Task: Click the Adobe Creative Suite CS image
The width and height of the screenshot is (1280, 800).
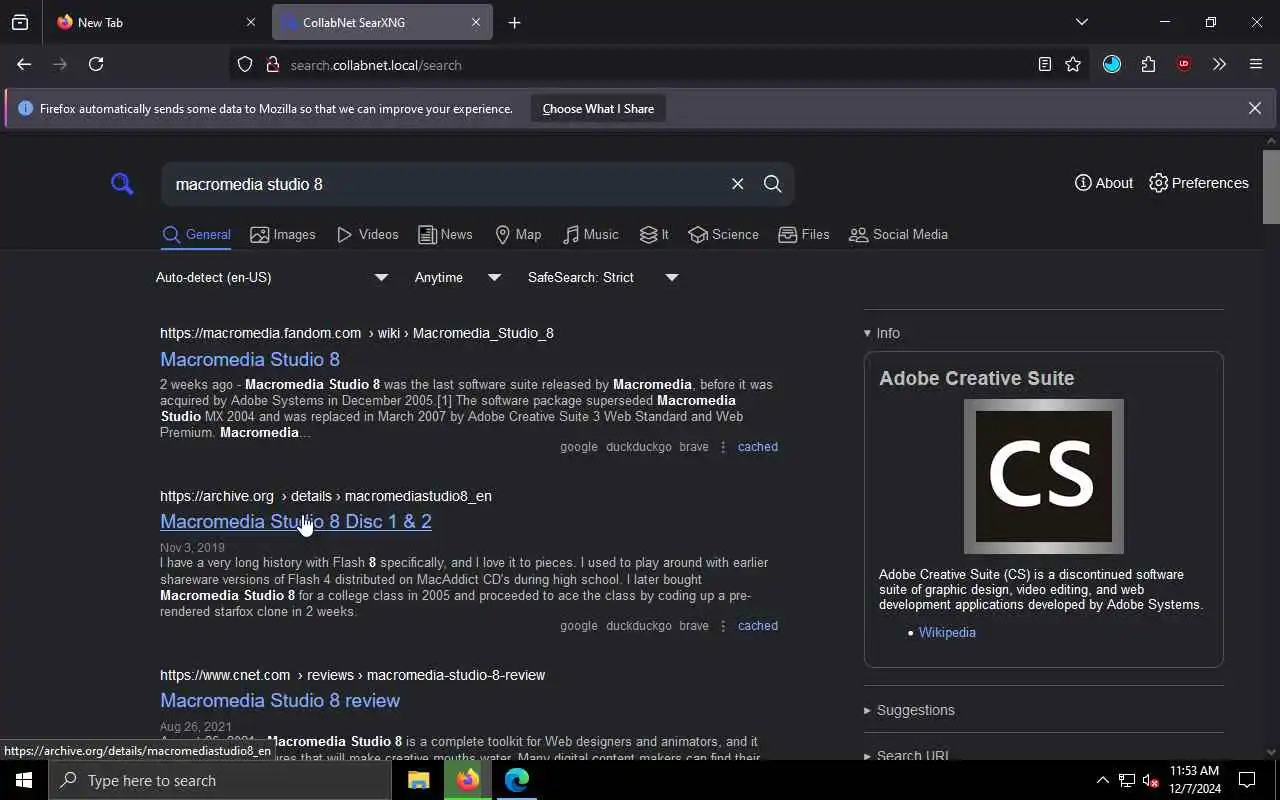Action: (1043, 476)
